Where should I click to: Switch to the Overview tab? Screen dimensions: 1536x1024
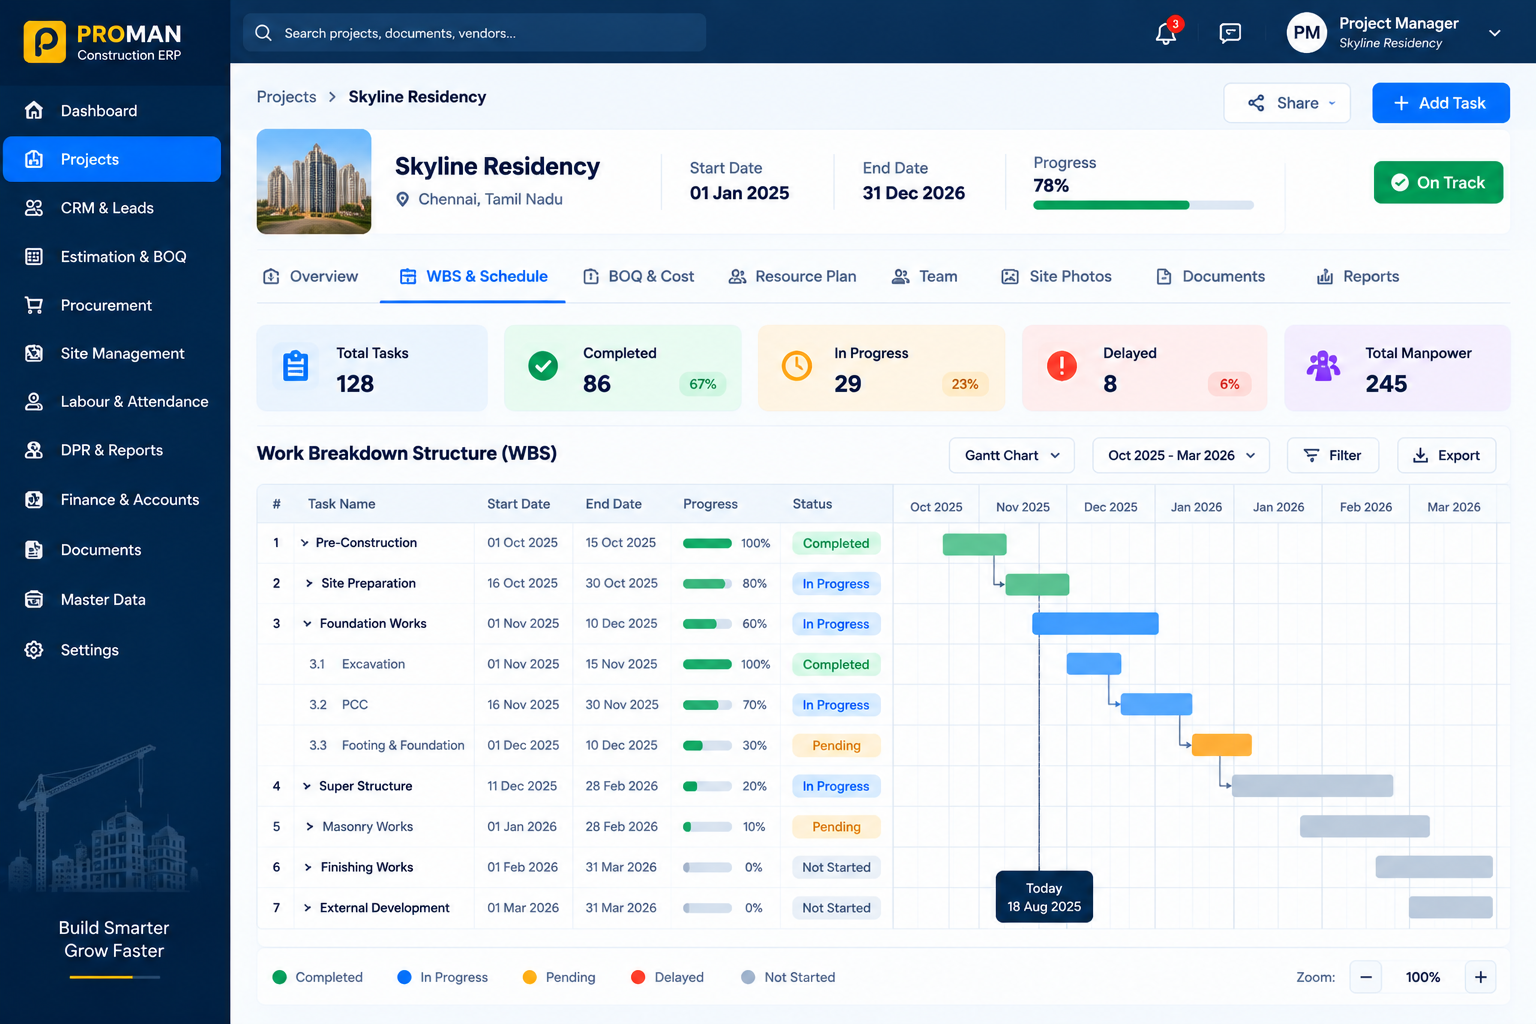tap(310, 277)
